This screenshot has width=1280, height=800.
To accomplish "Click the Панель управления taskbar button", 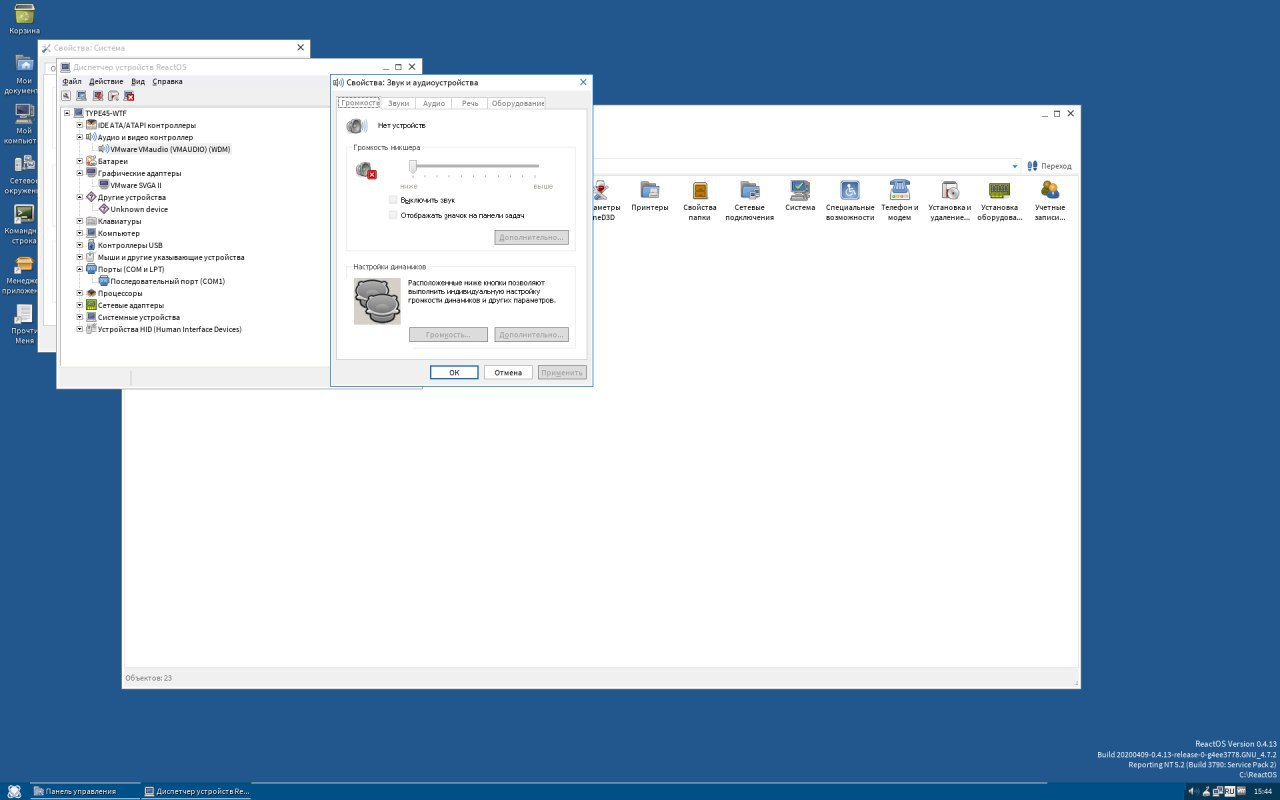I will click(x=86, y=791).
